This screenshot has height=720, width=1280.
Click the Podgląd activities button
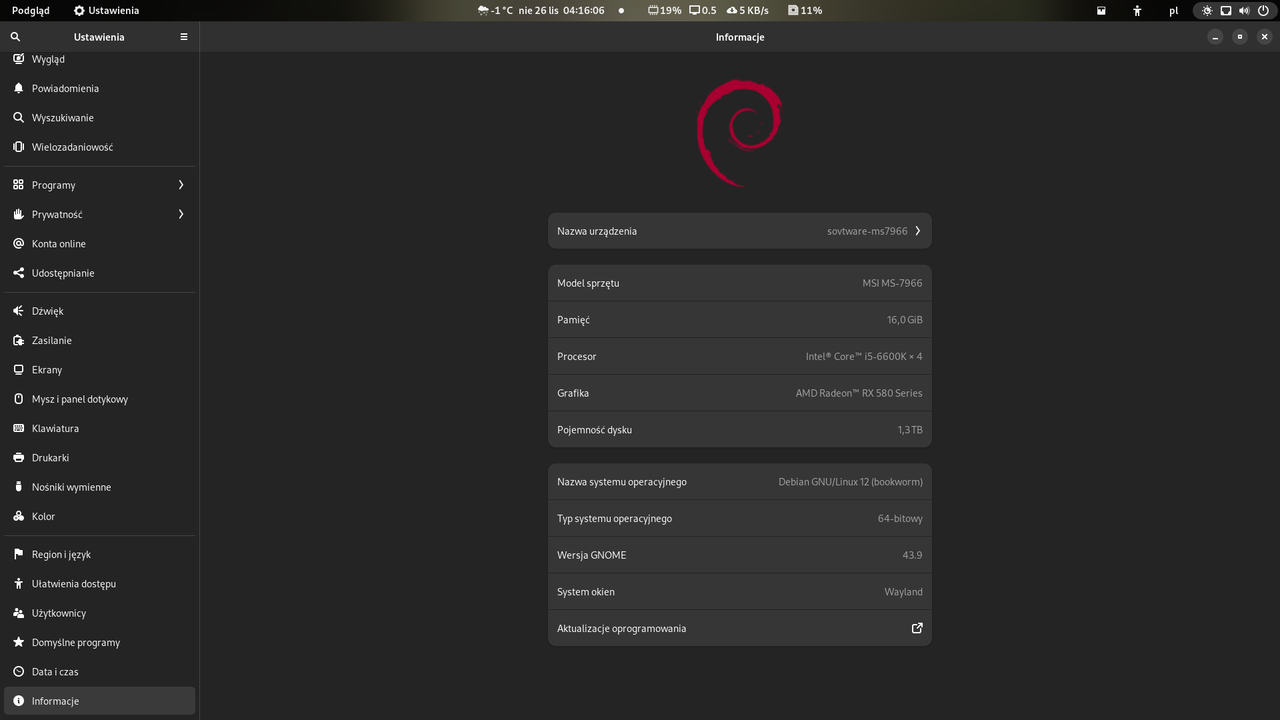31,10
